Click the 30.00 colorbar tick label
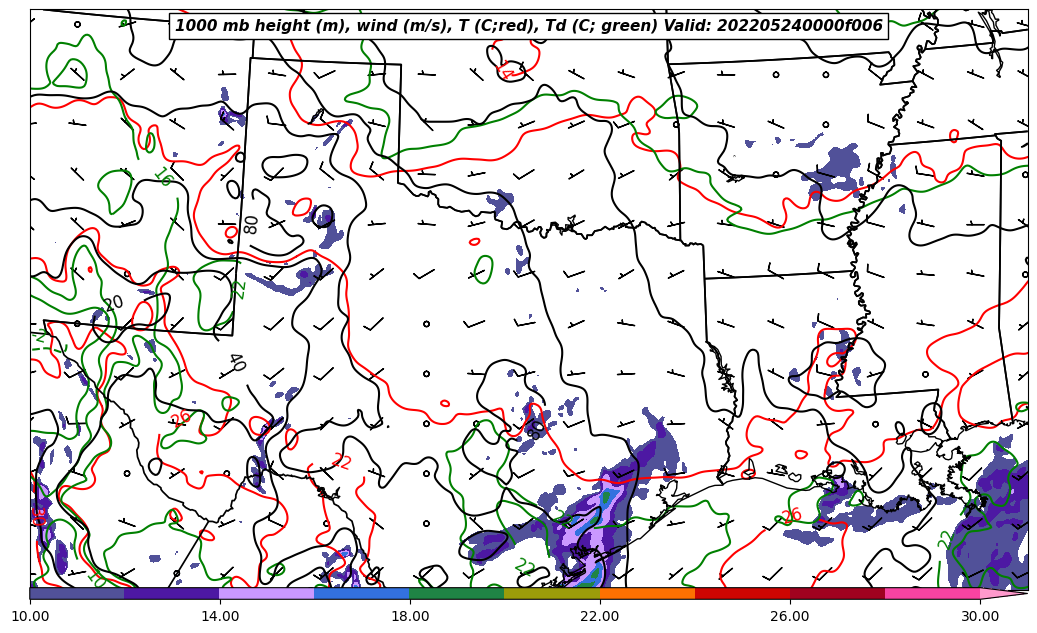Screen dimensions: 1037x633 pyautogui.click(x=980, y=616)
